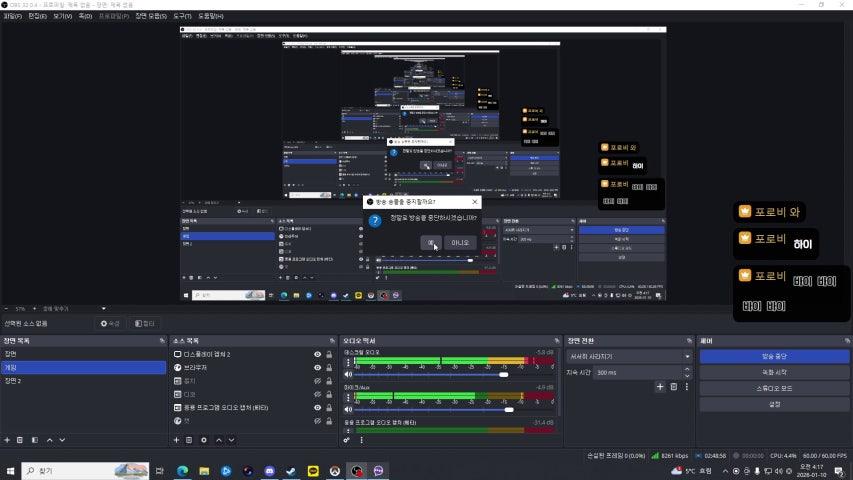The image size is (853, 480).
Task: Open mic/Aux audio options three-dot menu
Action: (x=348, y=397)
